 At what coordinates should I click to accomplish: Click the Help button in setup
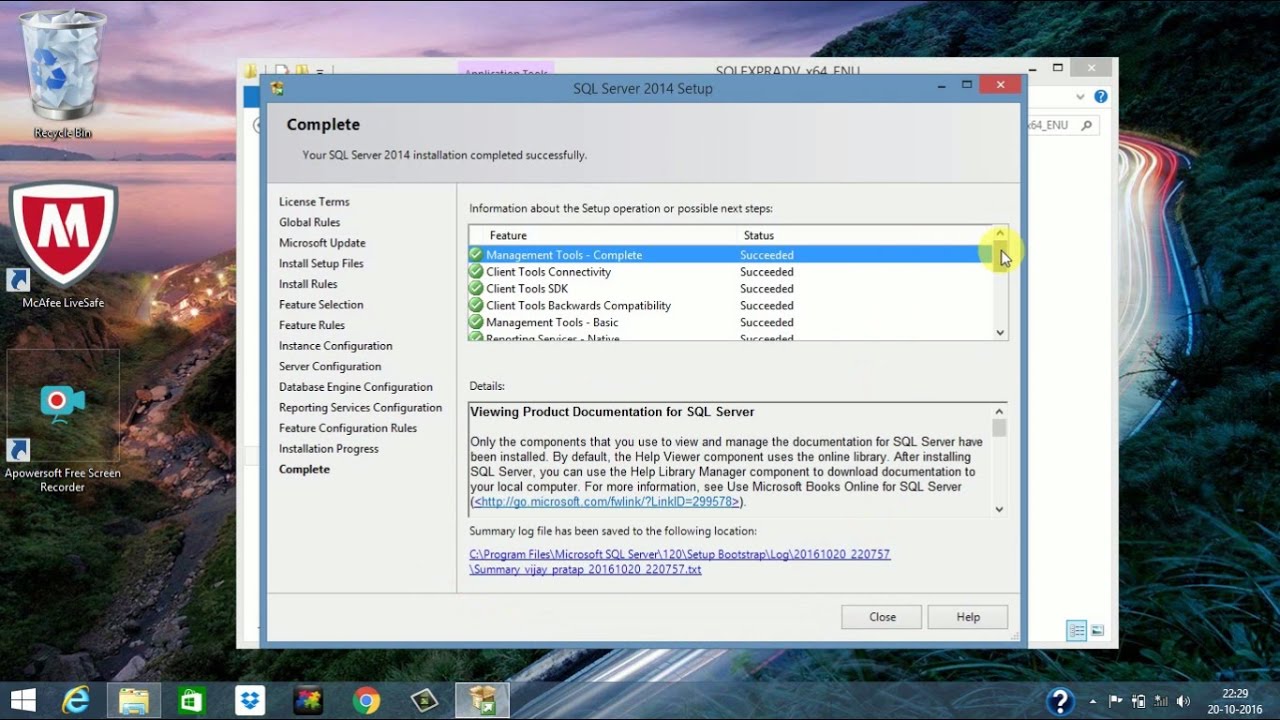[x=968, y=617]
